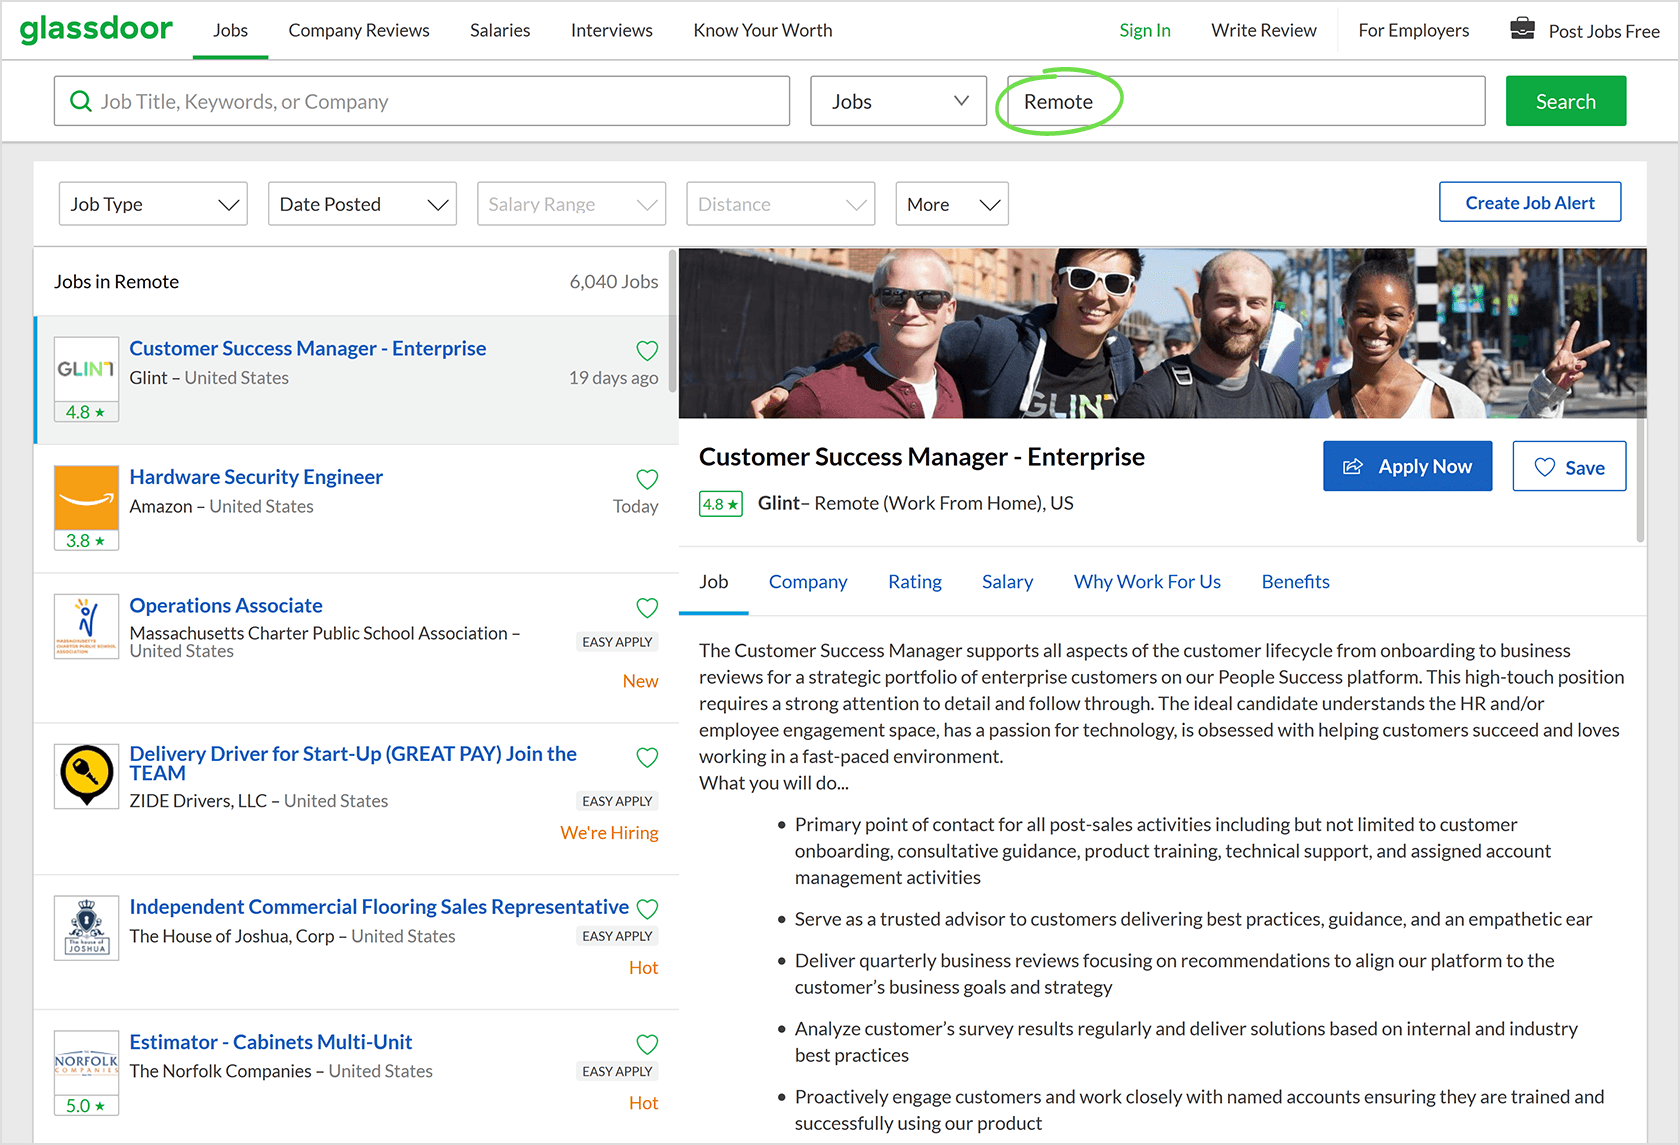Toggle heart on Operations Associate job

pyautogui.click(x=647, y=608)
